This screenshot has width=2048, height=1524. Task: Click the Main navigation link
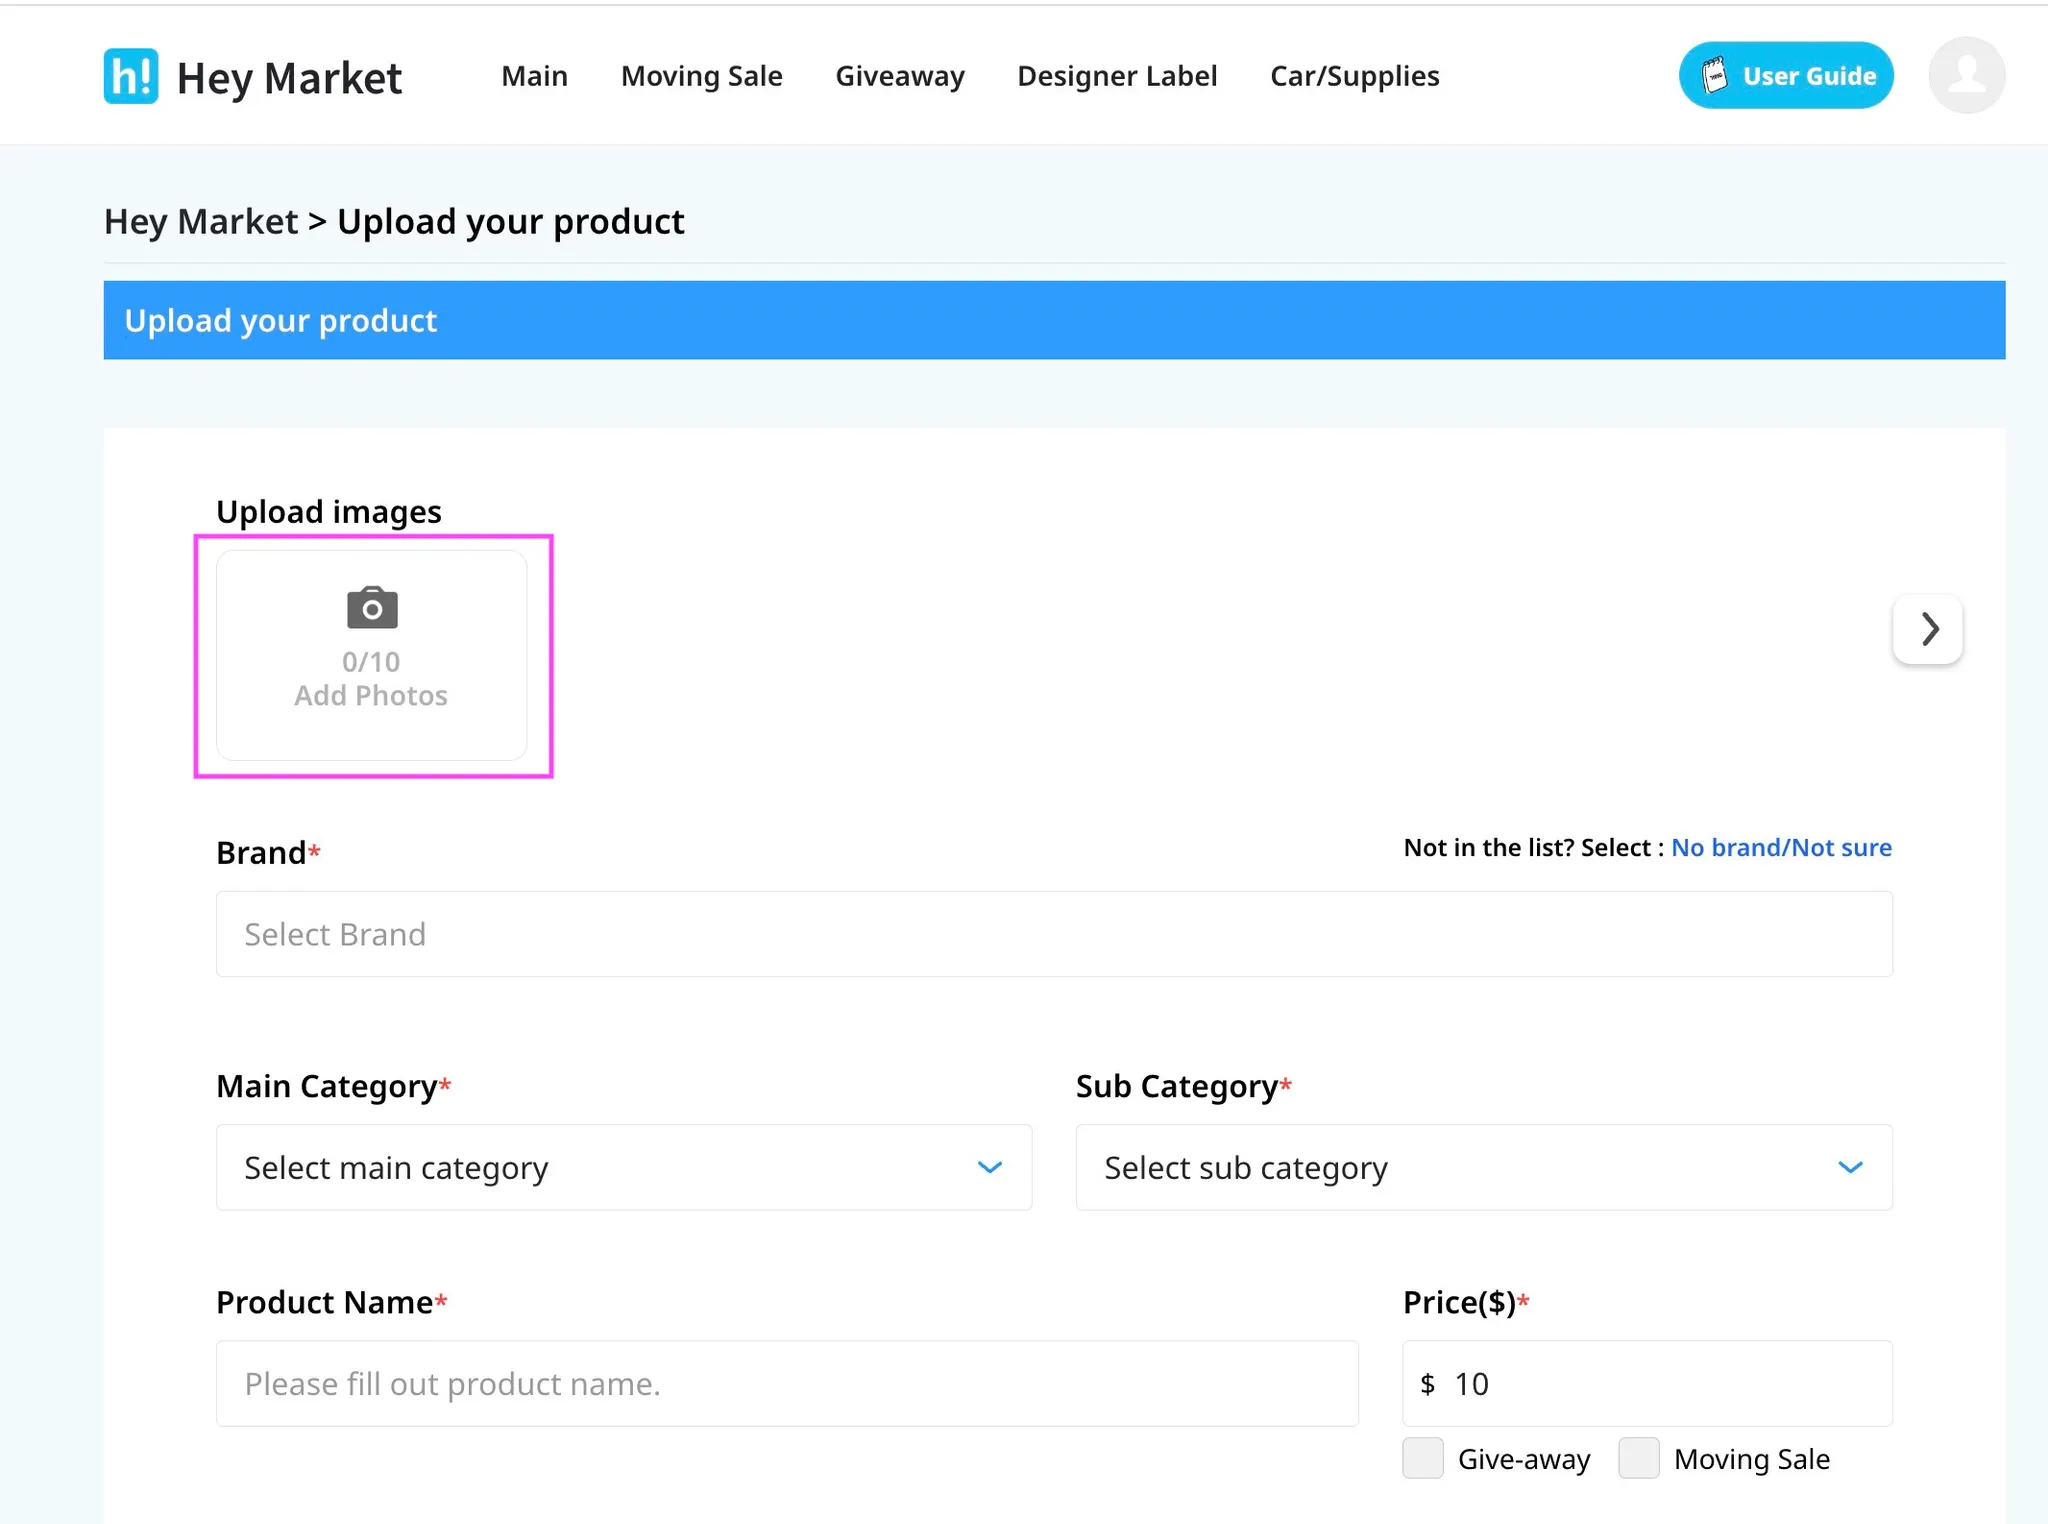(534, 76)
